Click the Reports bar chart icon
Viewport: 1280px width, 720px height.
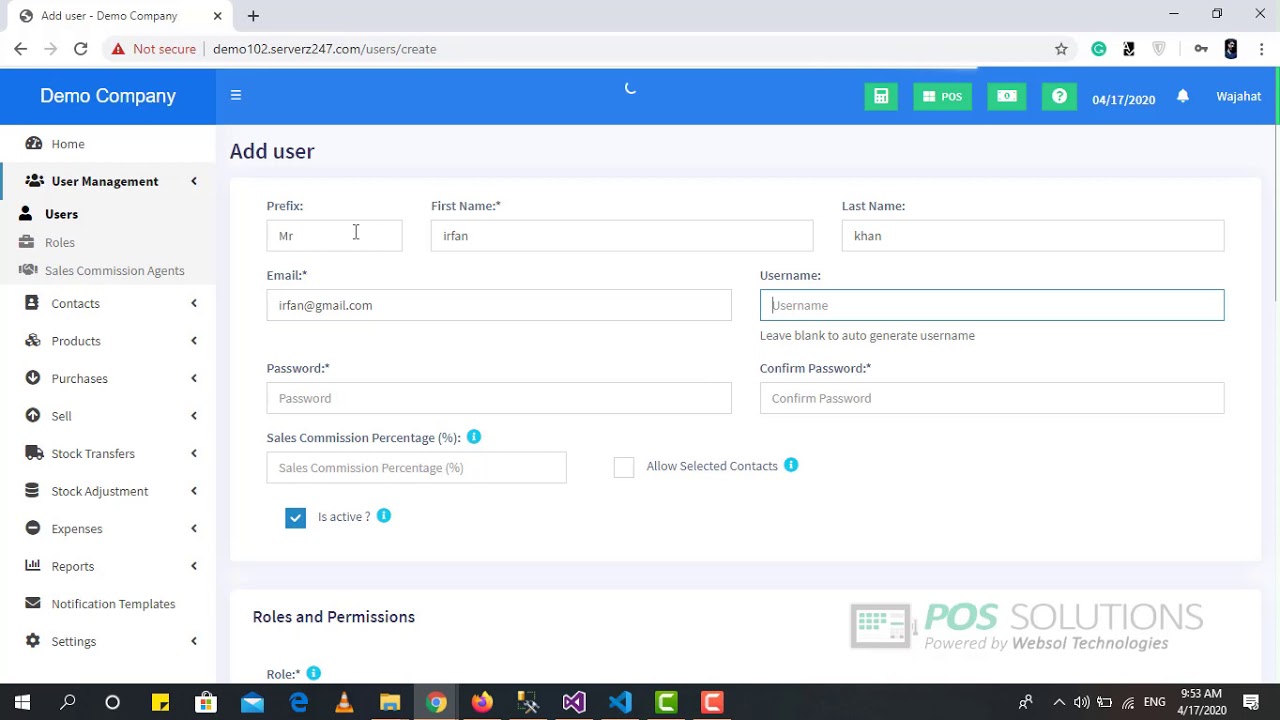(x=33, y=566)
